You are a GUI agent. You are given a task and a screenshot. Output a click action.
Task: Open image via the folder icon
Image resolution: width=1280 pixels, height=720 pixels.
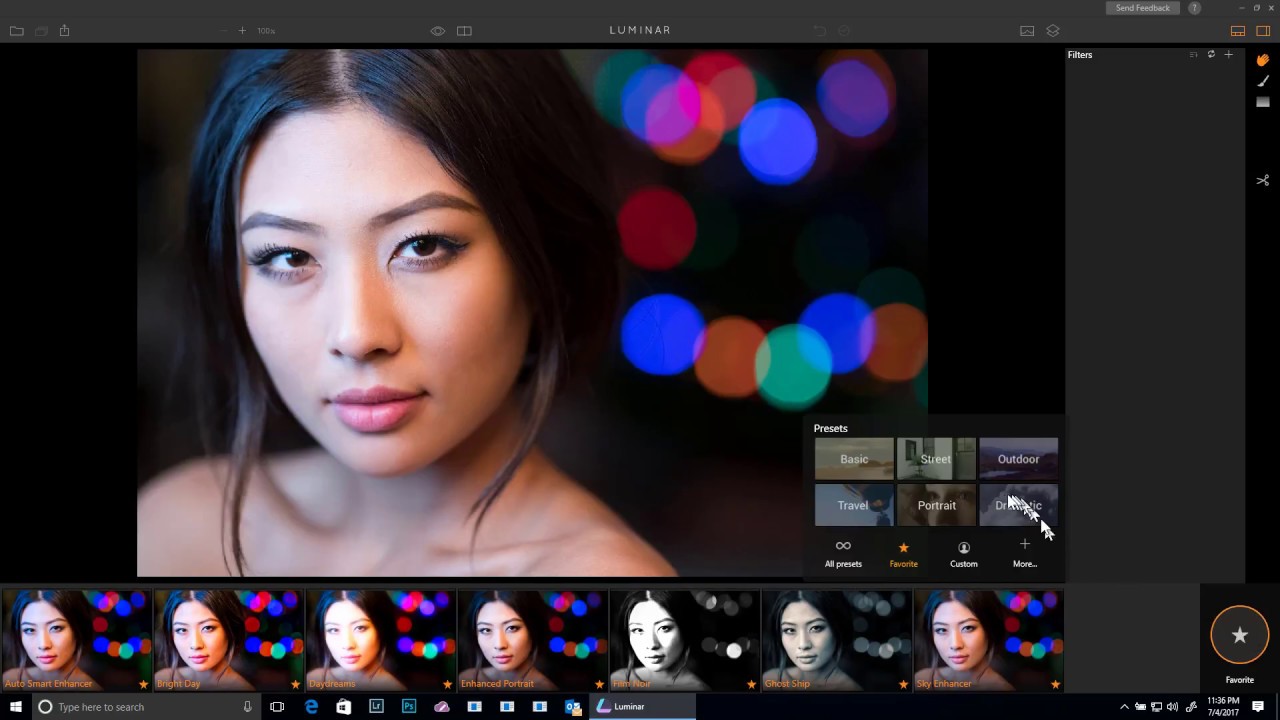point(16,31)
